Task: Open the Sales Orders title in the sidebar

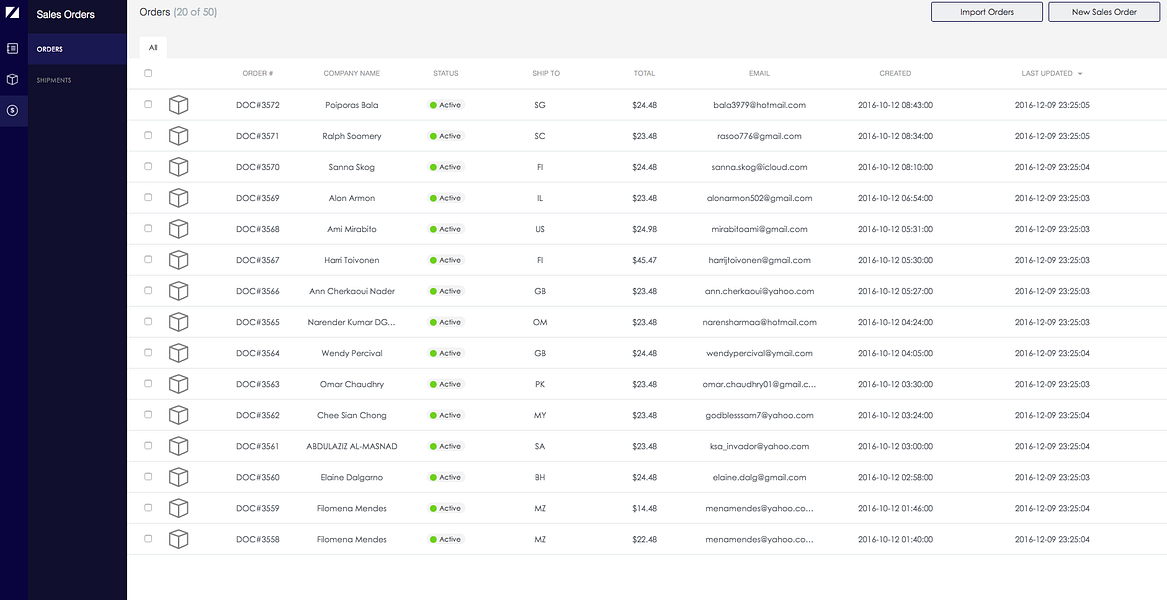Action: (65, 14)
